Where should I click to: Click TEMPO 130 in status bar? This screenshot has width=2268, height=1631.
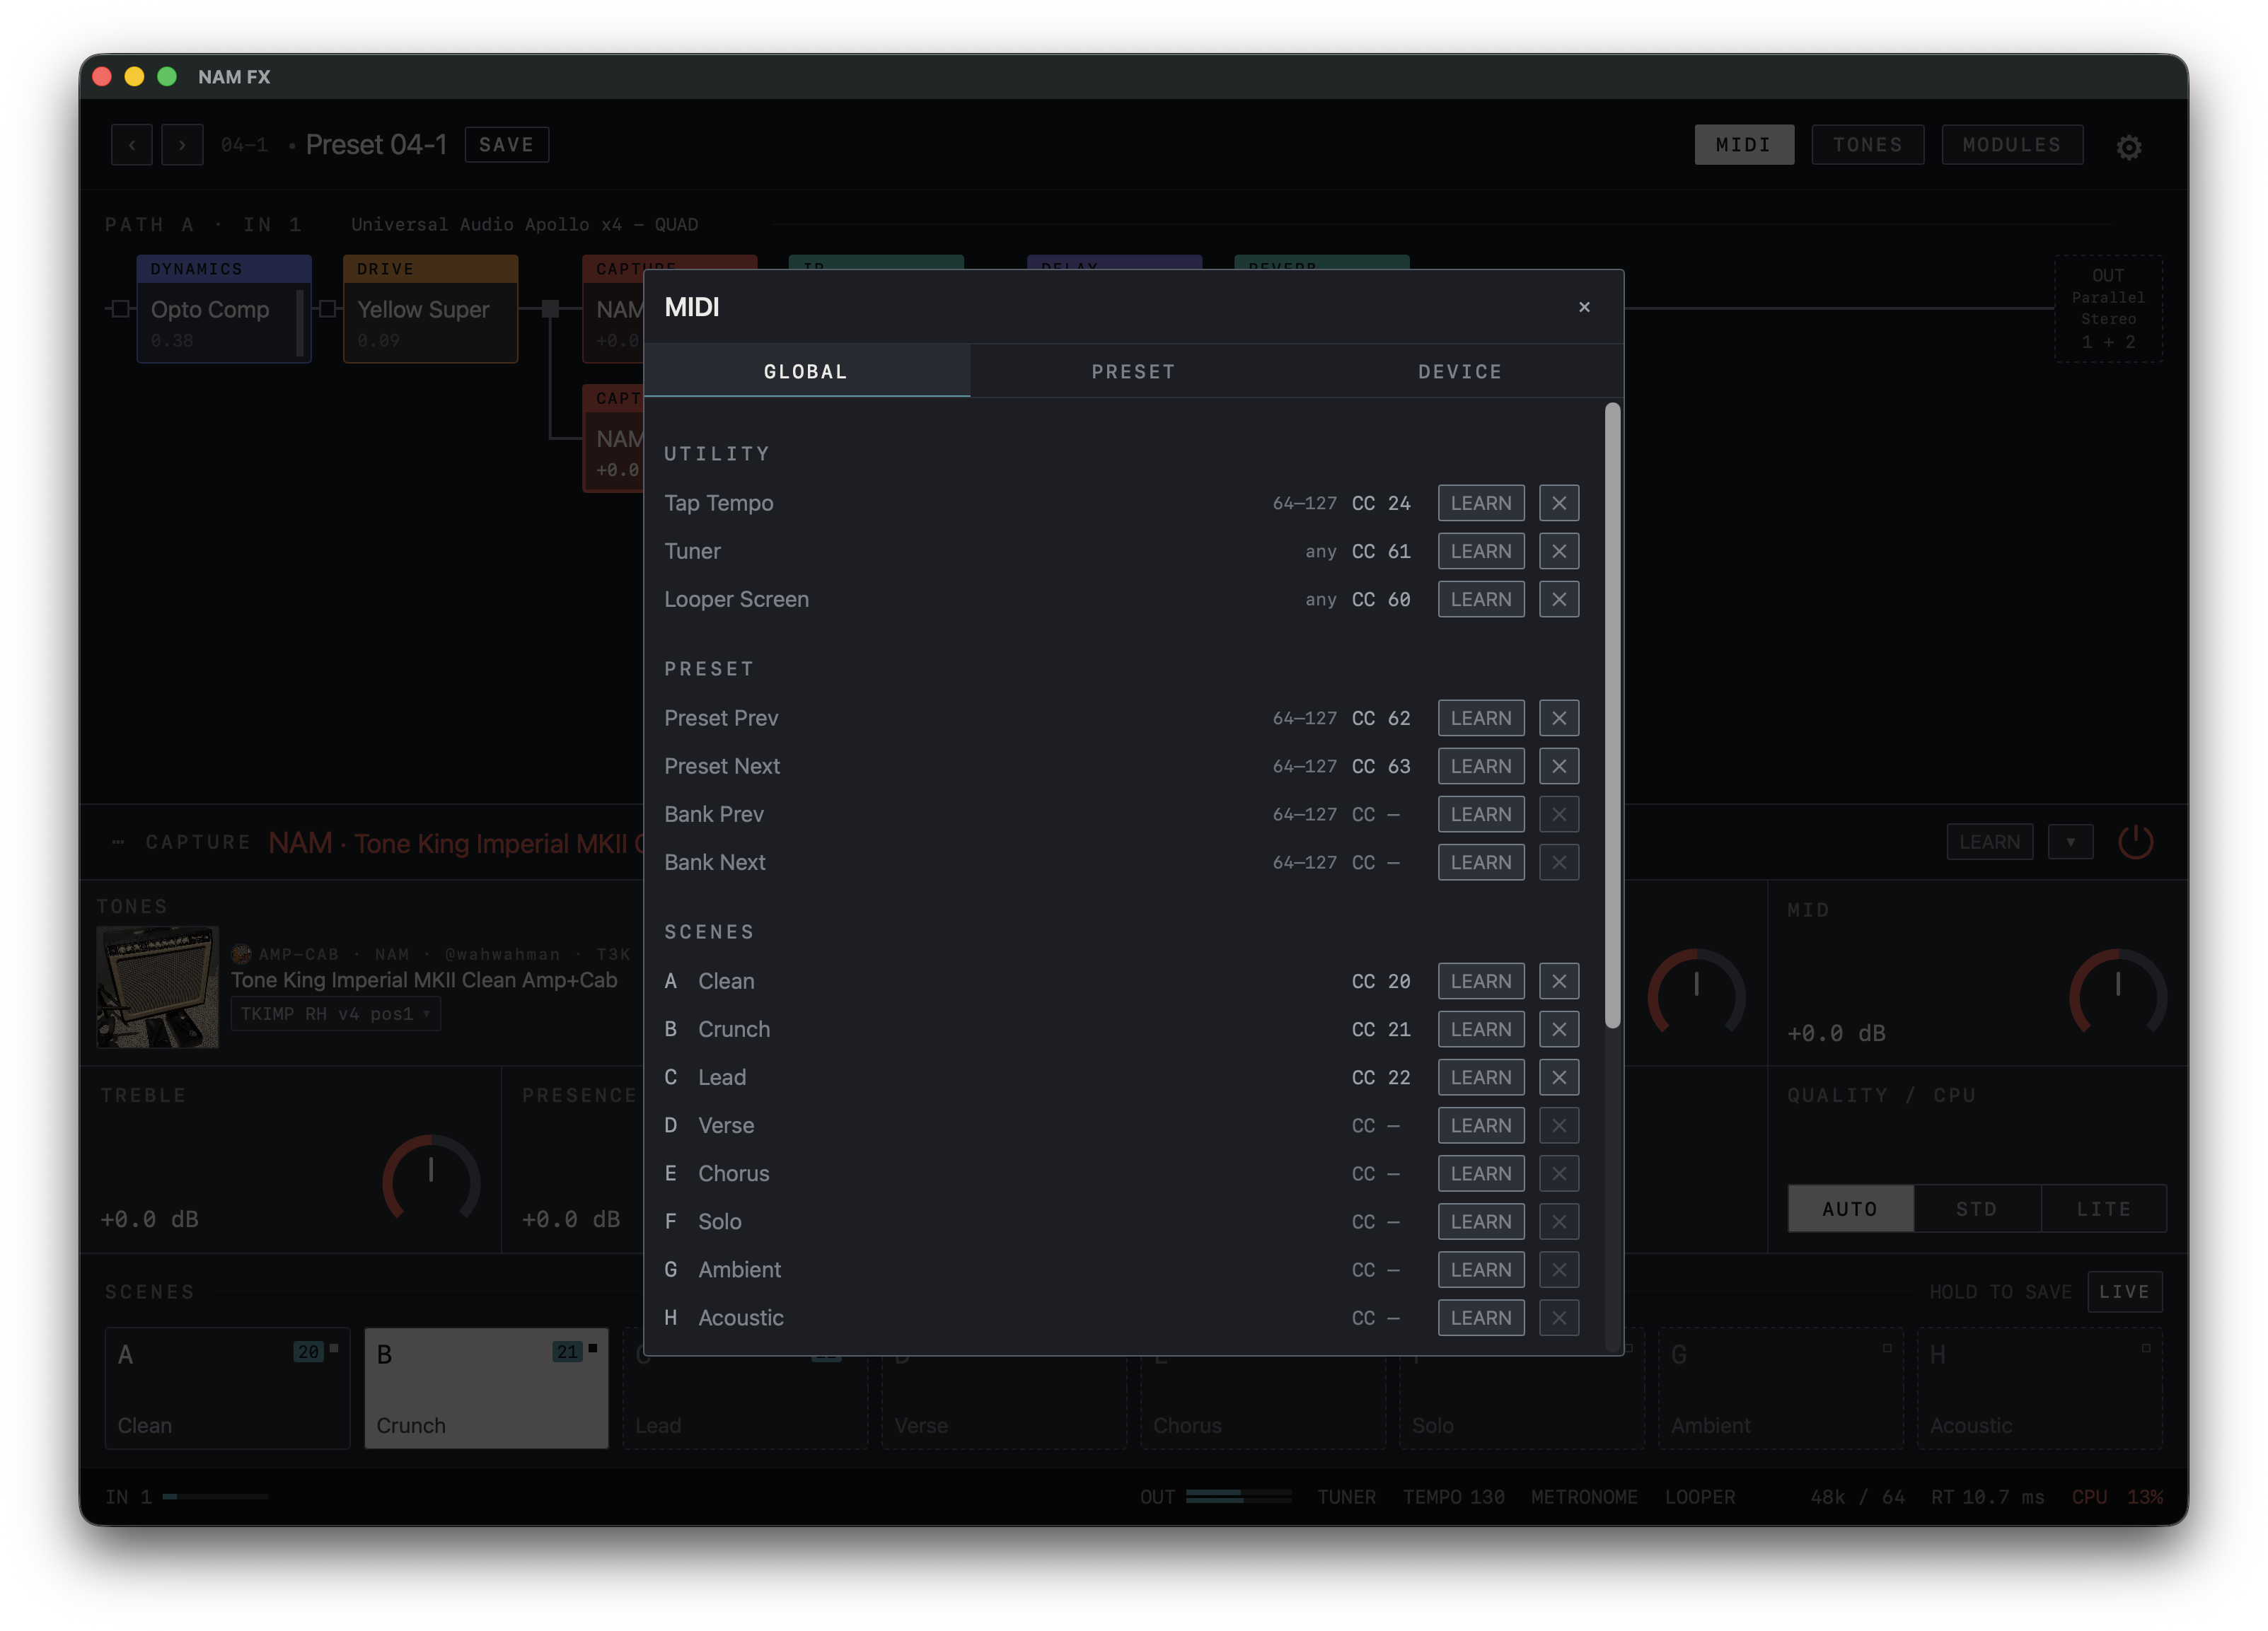point(1453,1497)
